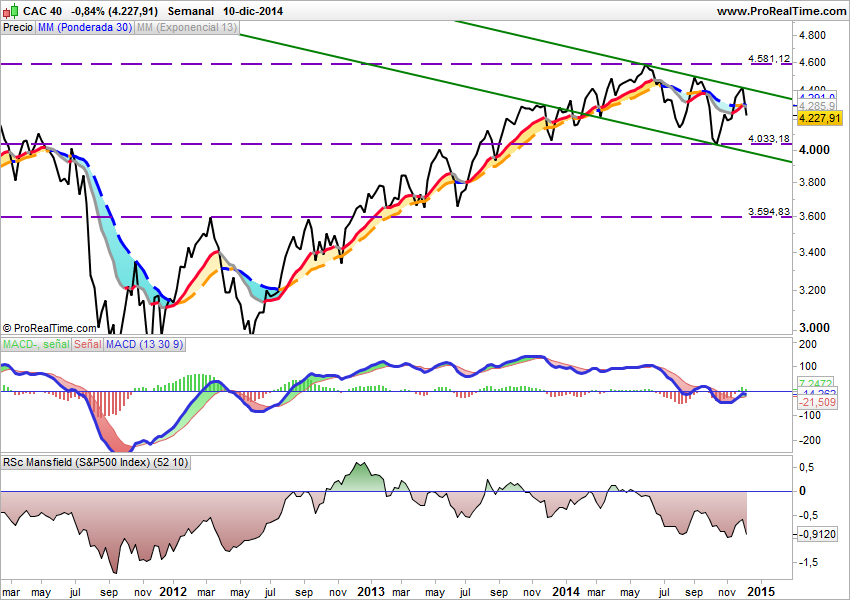
Task: Click the 3.594,83 support level label
Action: (x=769, y=212)
